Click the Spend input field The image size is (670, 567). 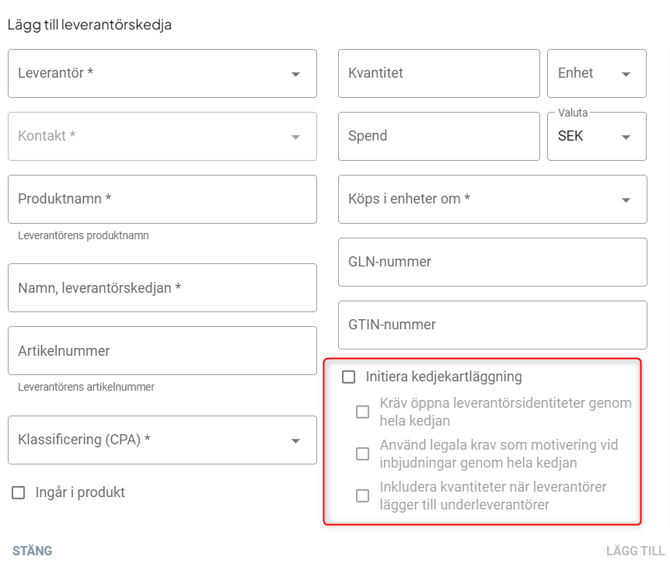pyautogui.click(x=439, y=136)
